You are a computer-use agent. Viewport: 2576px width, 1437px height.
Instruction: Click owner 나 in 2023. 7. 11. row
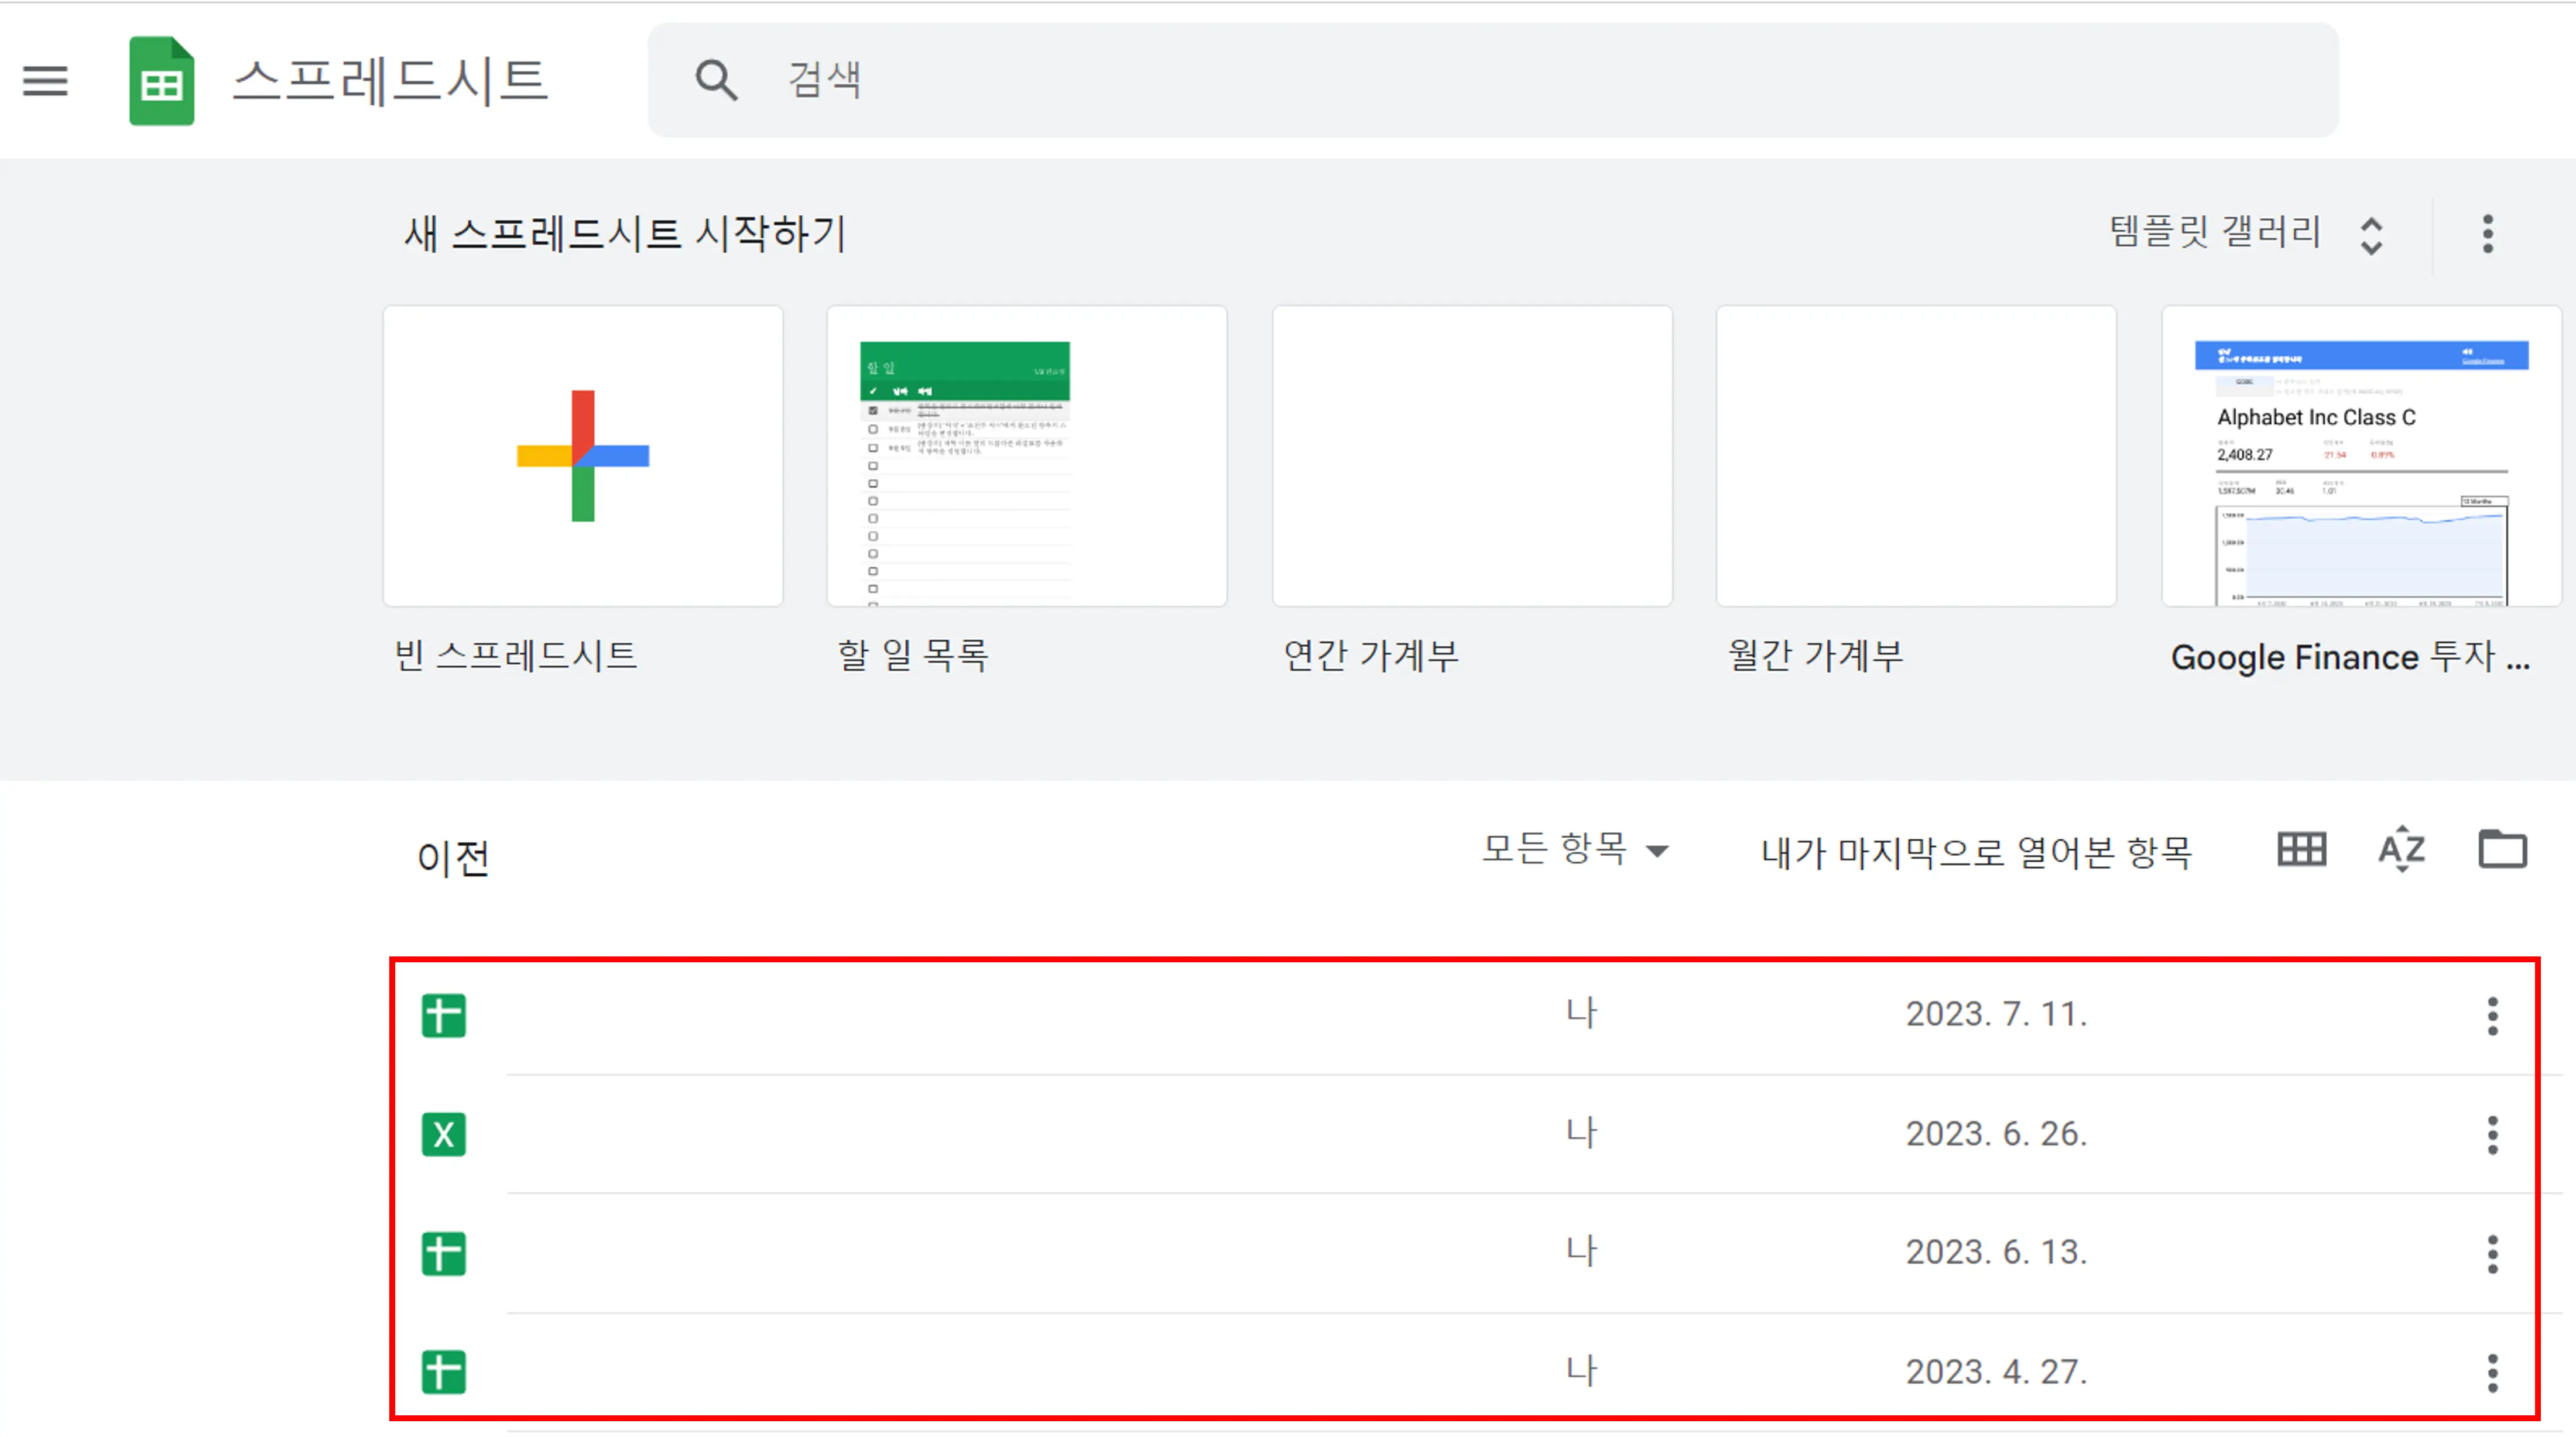1582,1014
